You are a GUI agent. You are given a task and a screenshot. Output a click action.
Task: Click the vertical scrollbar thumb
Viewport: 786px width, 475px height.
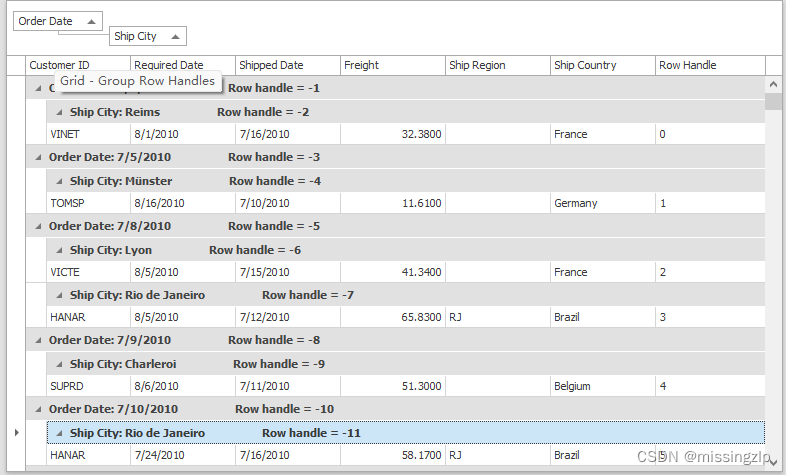pyautogui.click(x=773, y=101)
